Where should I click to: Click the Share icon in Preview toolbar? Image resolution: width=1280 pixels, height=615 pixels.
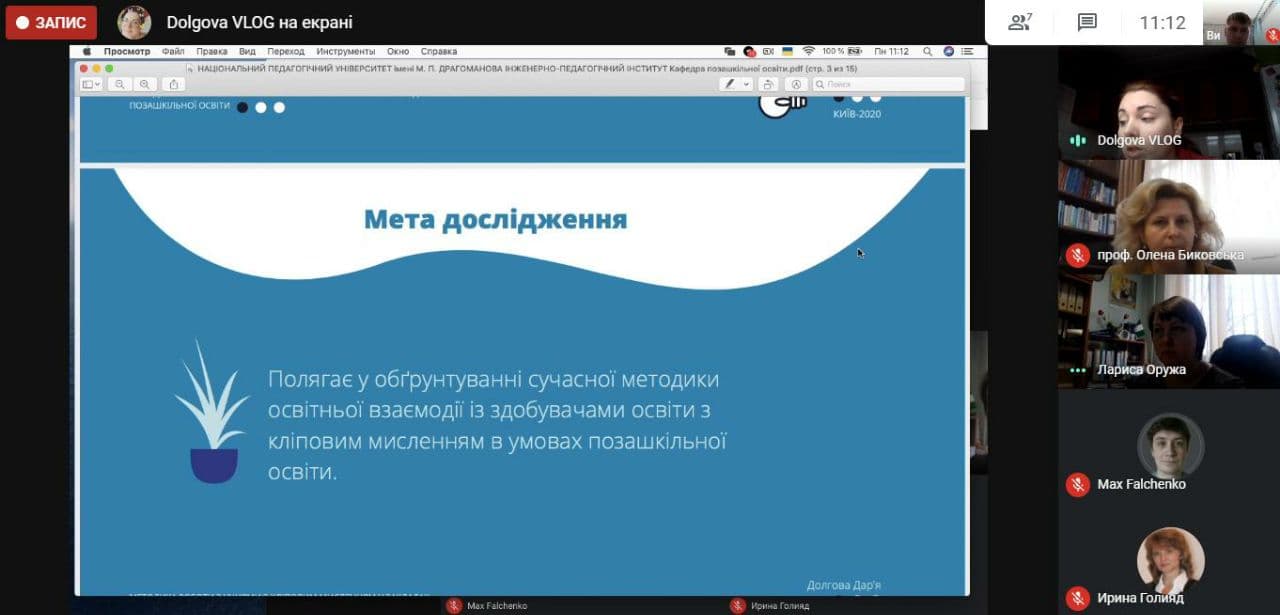click(x=173, y=85)
